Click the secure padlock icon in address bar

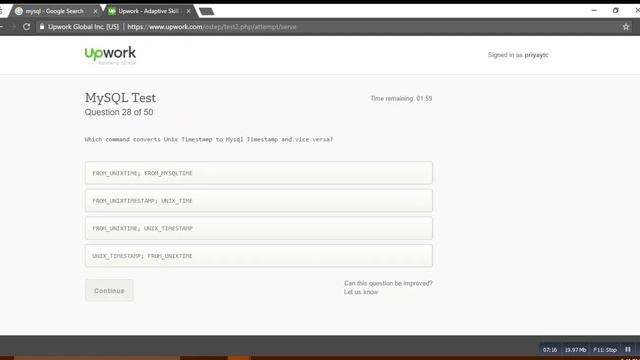tap(42, 27)
